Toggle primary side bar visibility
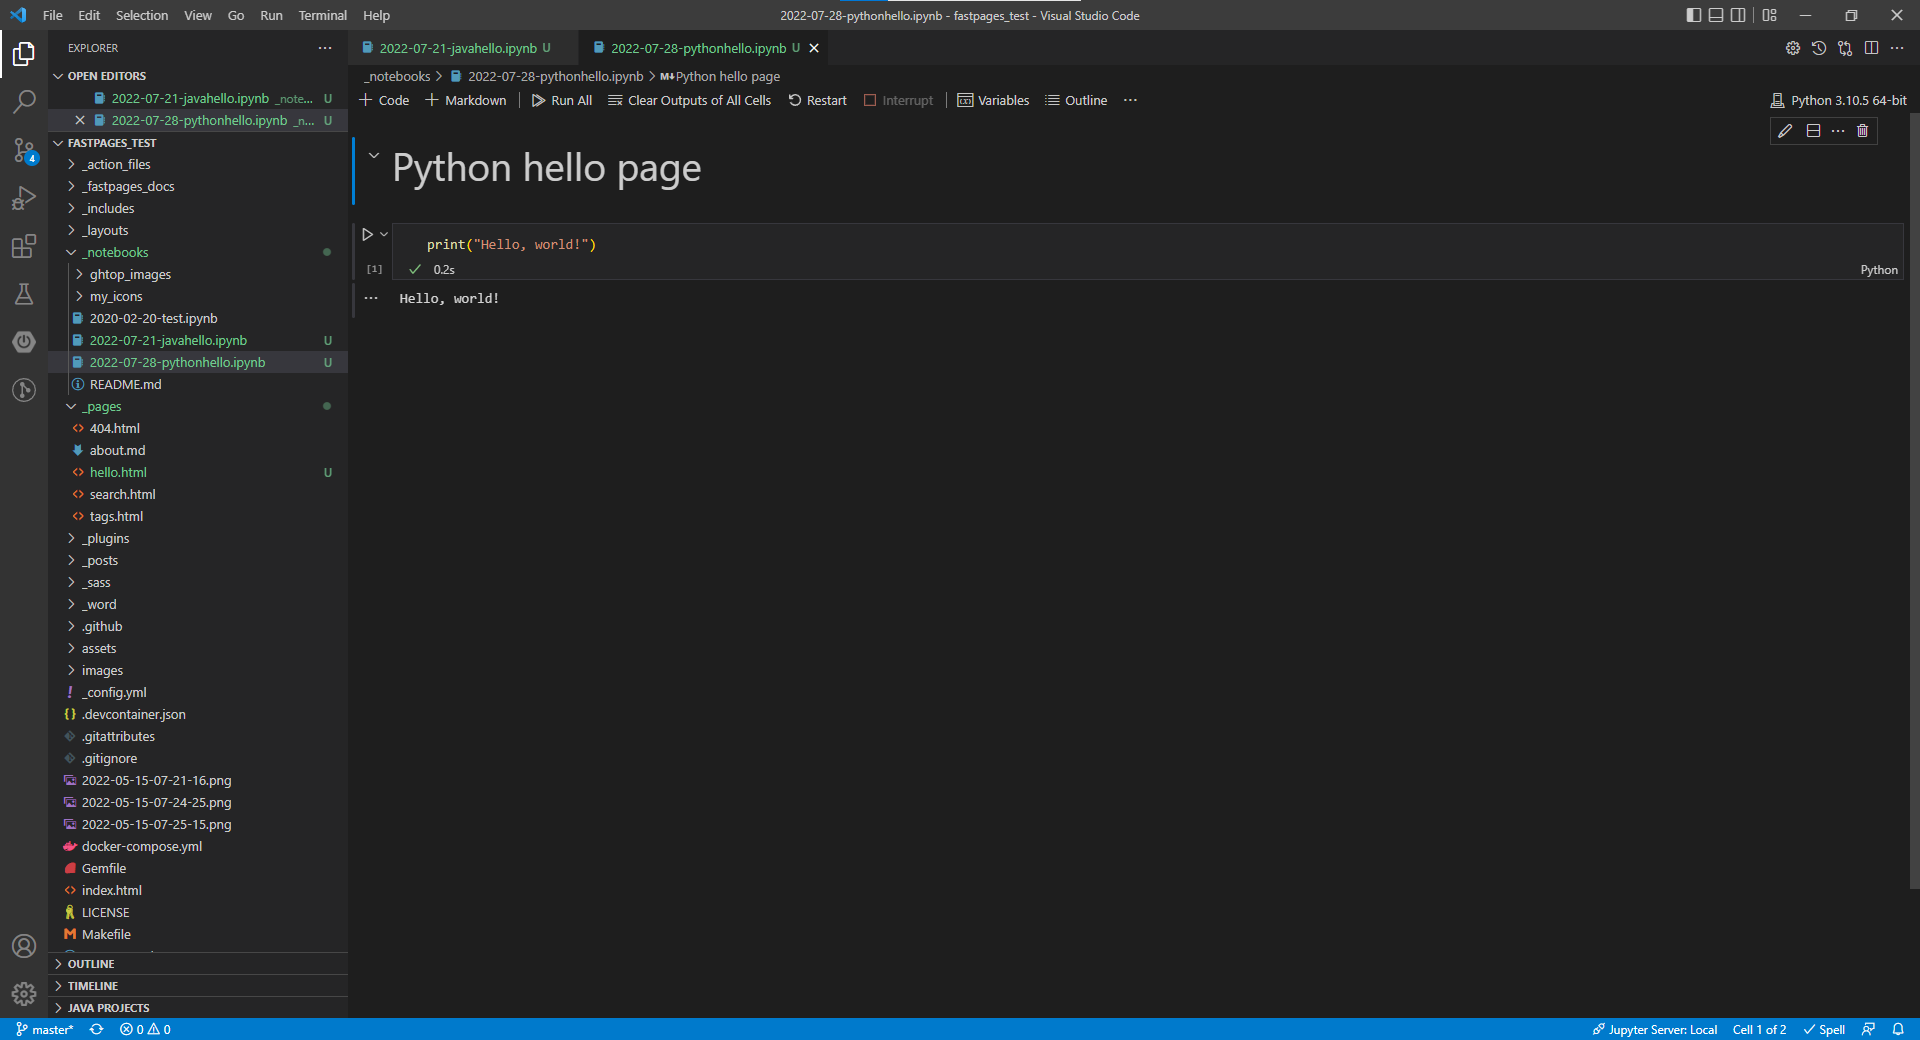This screenshot has width=1920, height=1040. pyautogui.click(x=1693, y=15)
